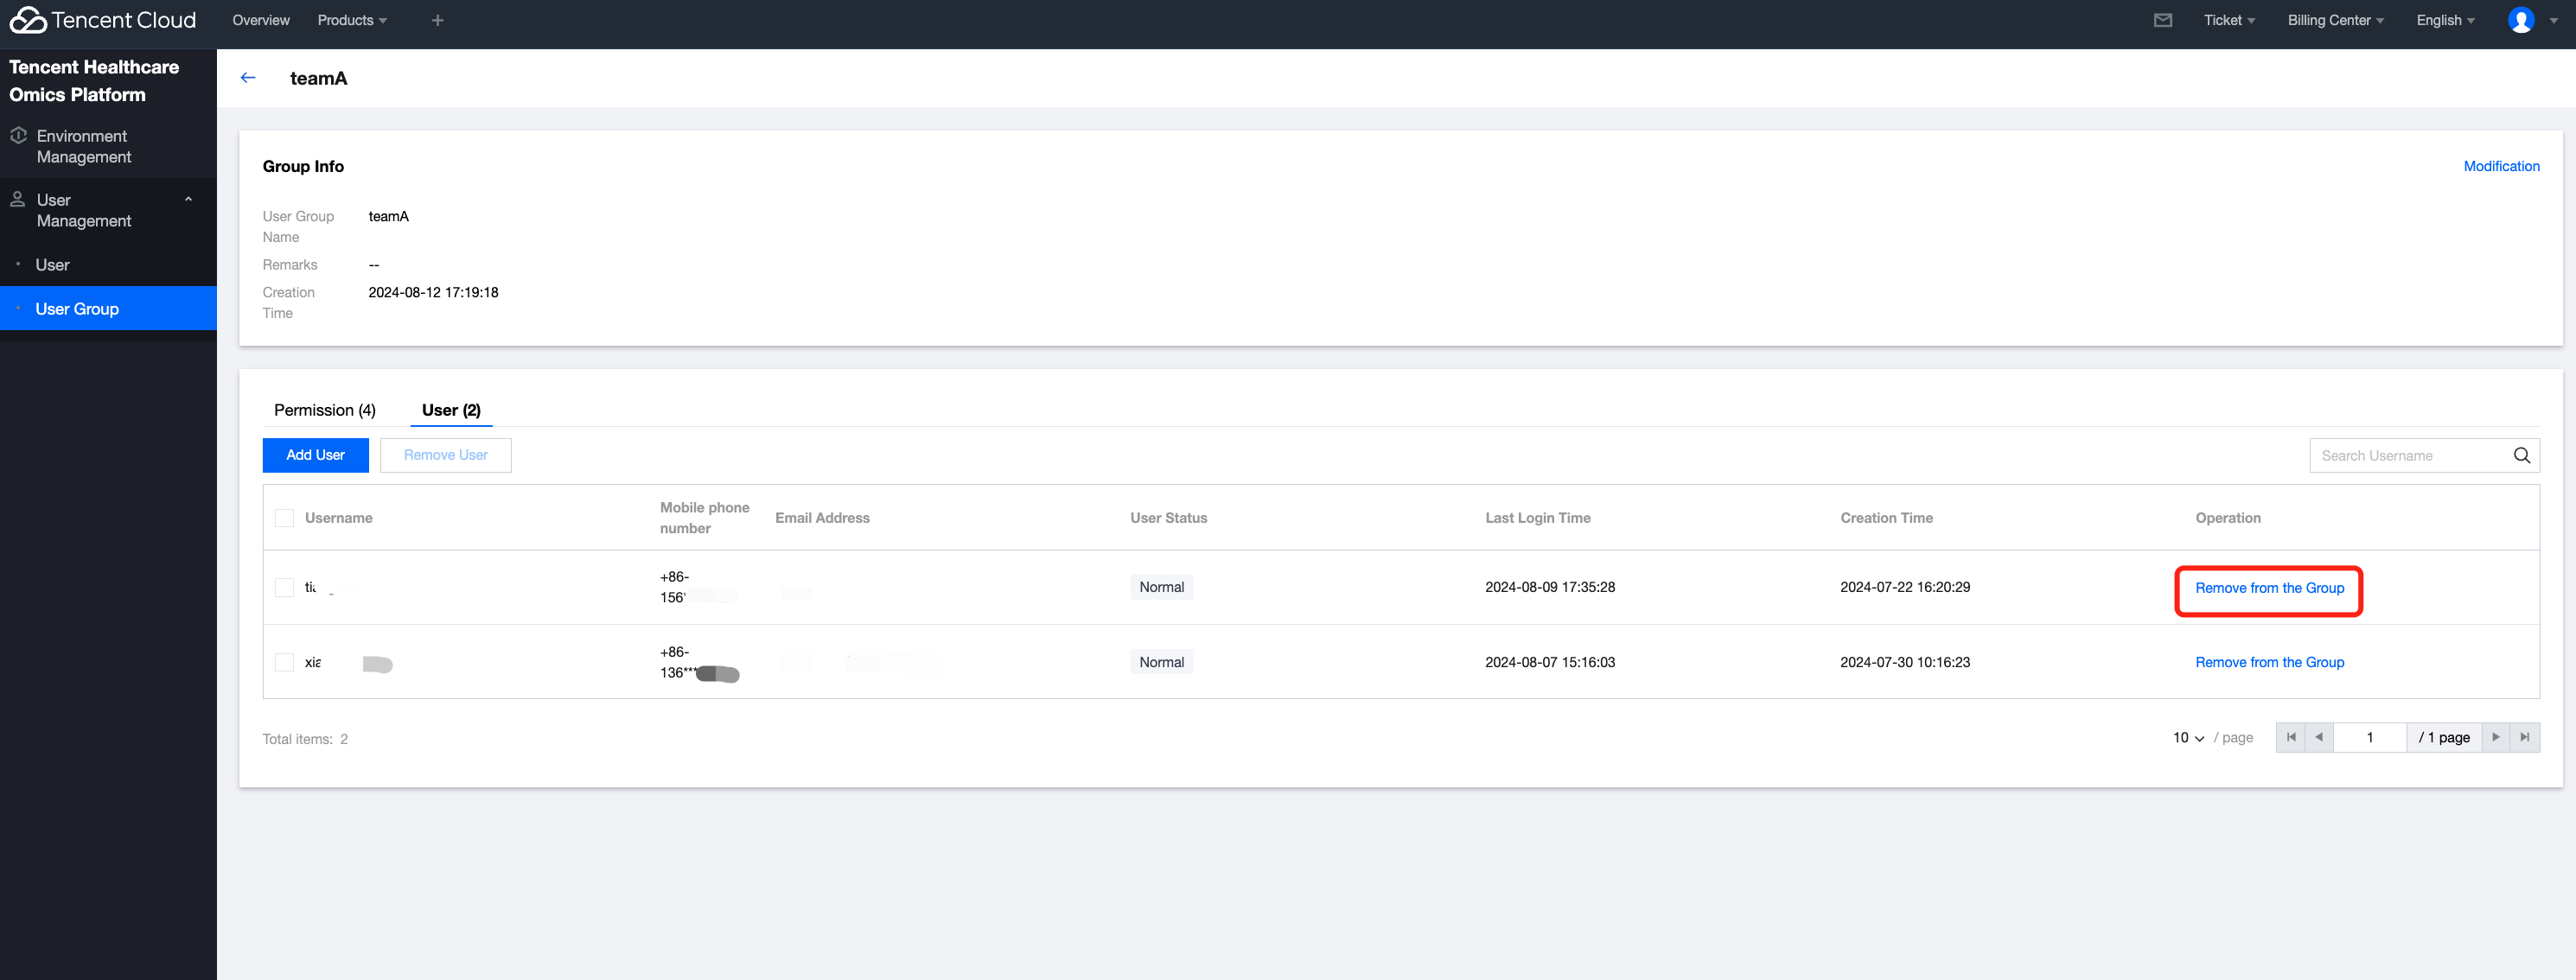Go to next page pagination arrow
2576x980 pixels.
click(2496, 737)
